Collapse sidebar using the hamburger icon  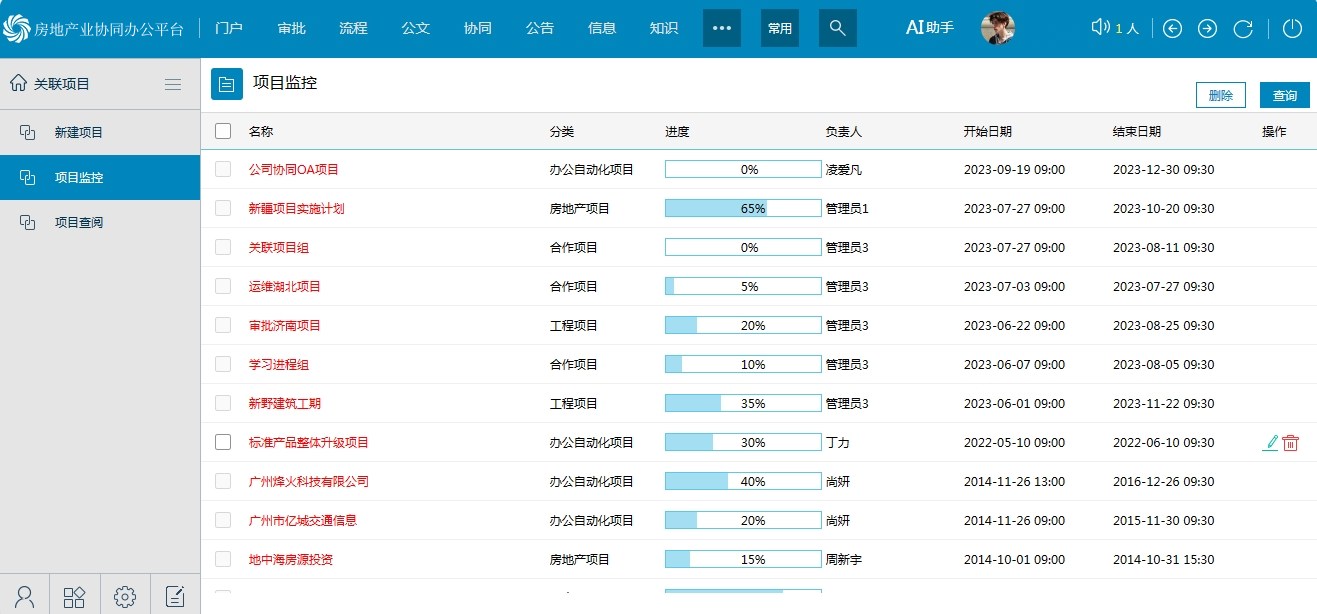tap(173, 85)
